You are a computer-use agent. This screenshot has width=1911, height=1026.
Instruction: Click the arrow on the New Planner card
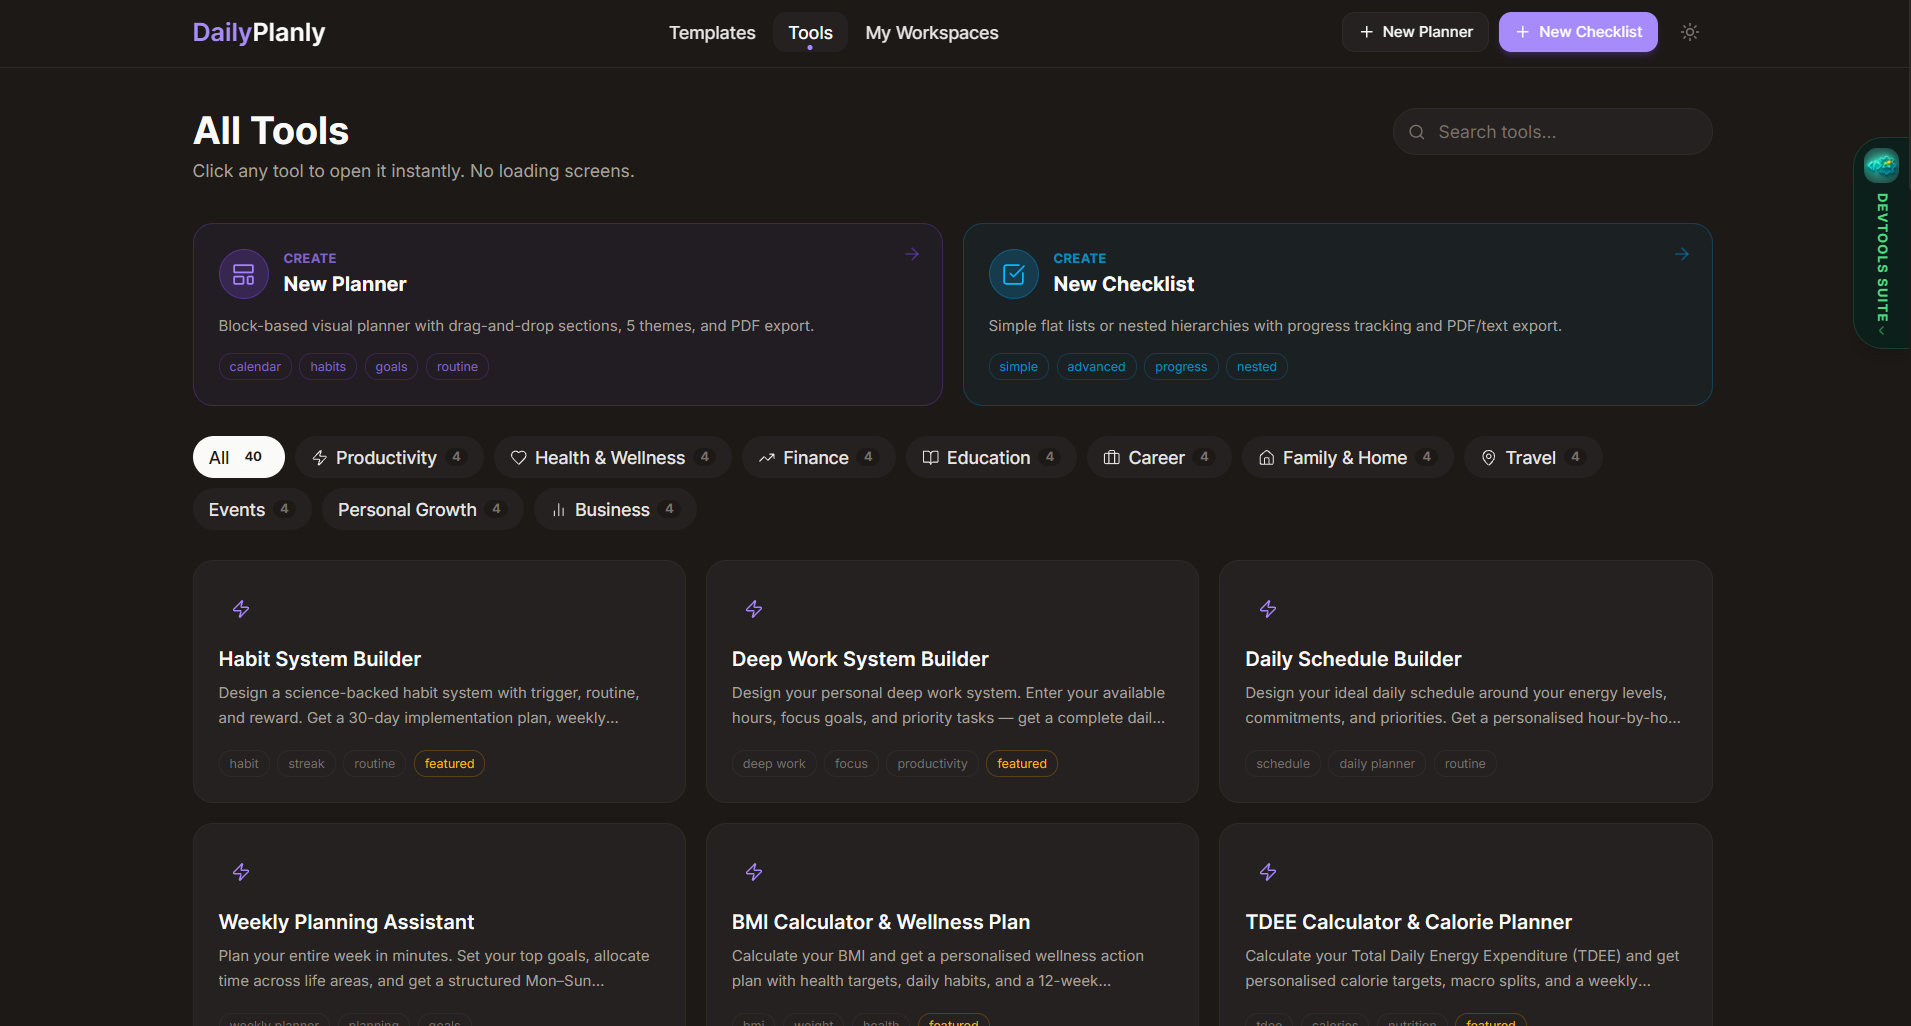click(912, 254)
